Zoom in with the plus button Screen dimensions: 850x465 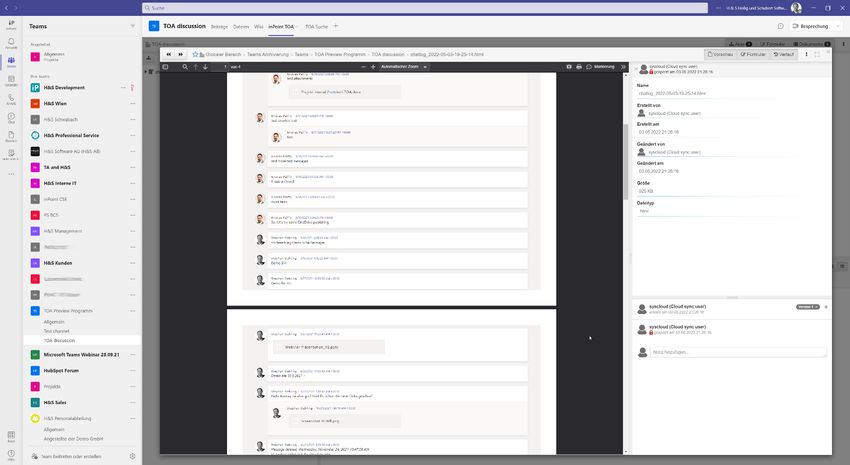[373, 67]
